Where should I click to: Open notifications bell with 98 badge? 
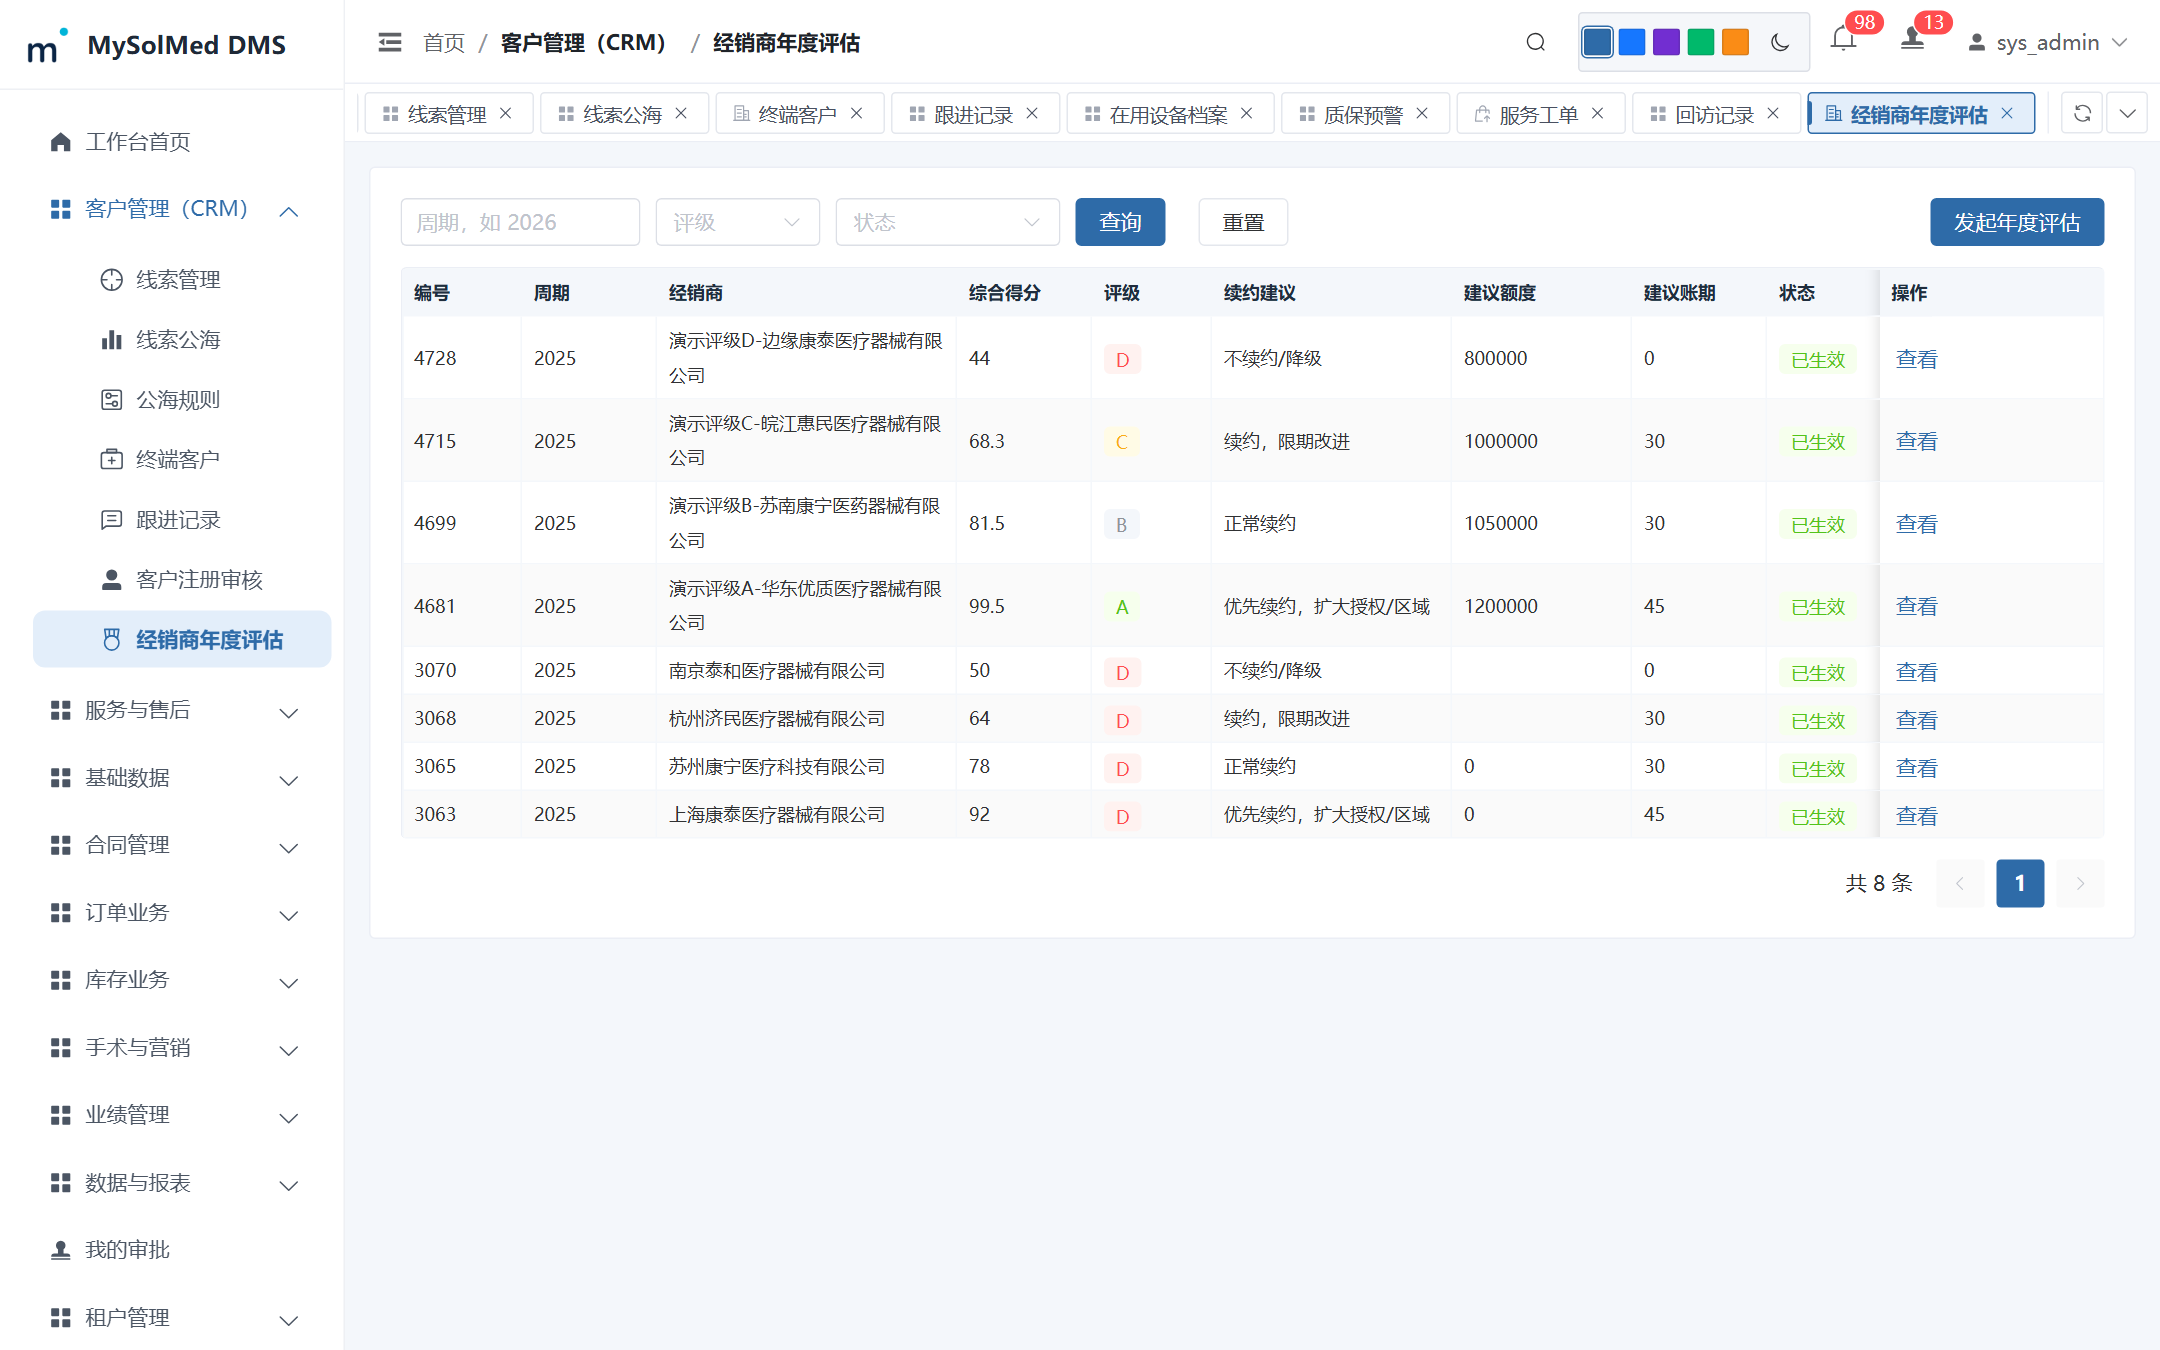tap(1844, 40)
